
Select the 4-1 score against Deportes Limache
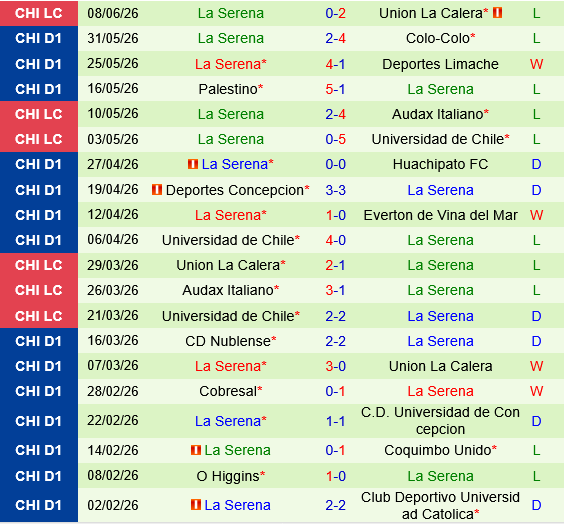tap(335, 64)
